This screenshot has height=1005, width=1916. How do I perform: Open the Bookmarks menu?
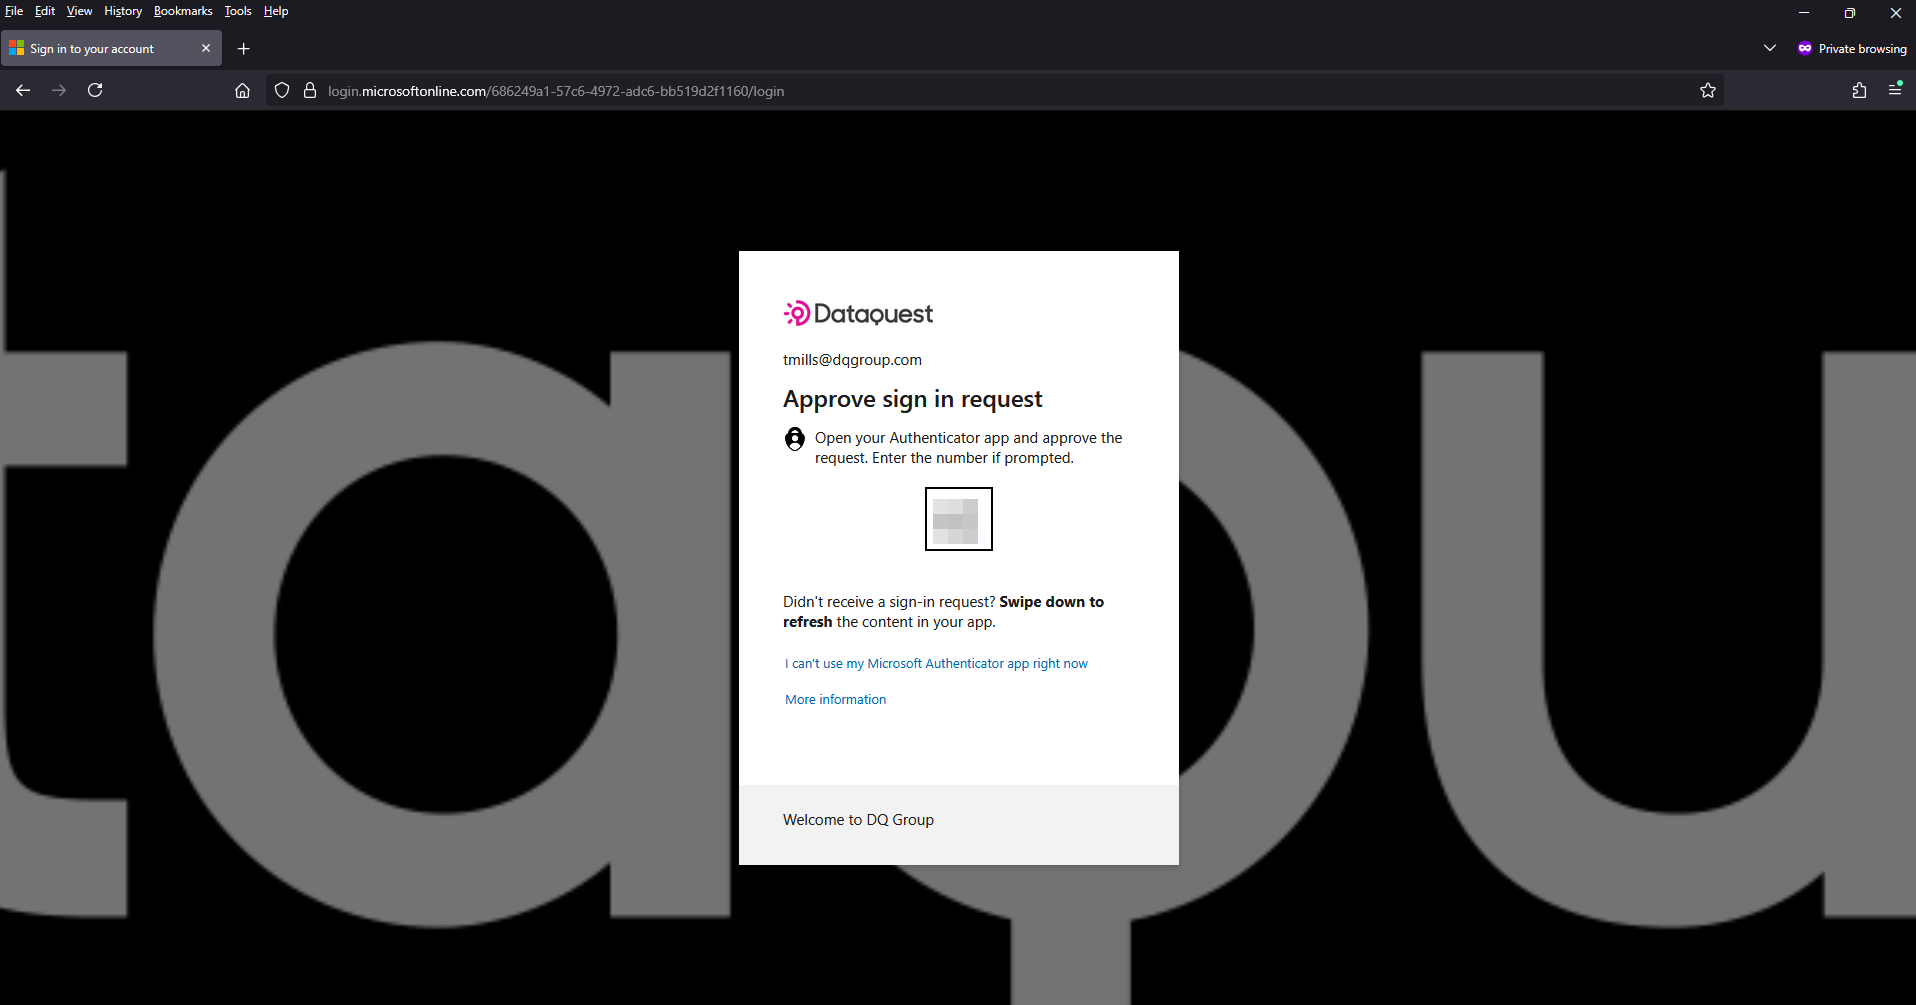[183, 11]
